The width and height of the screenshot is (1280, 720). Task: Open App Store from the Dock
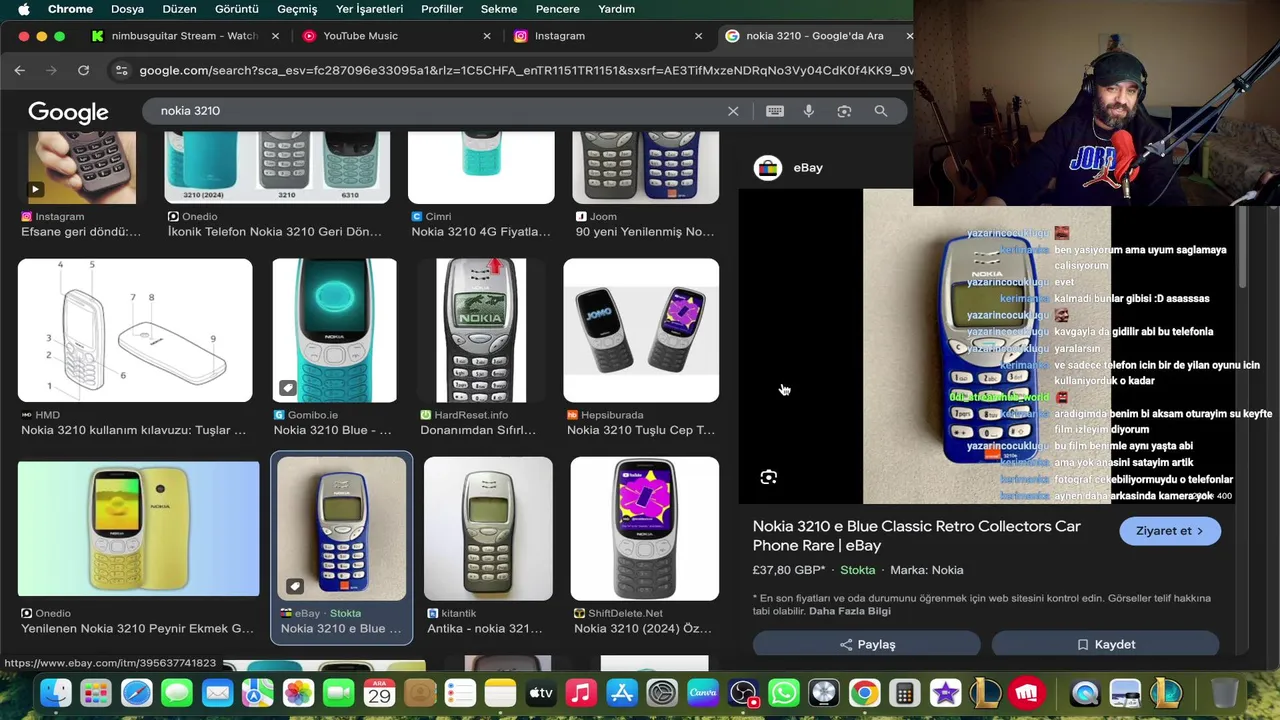[622, 692]
